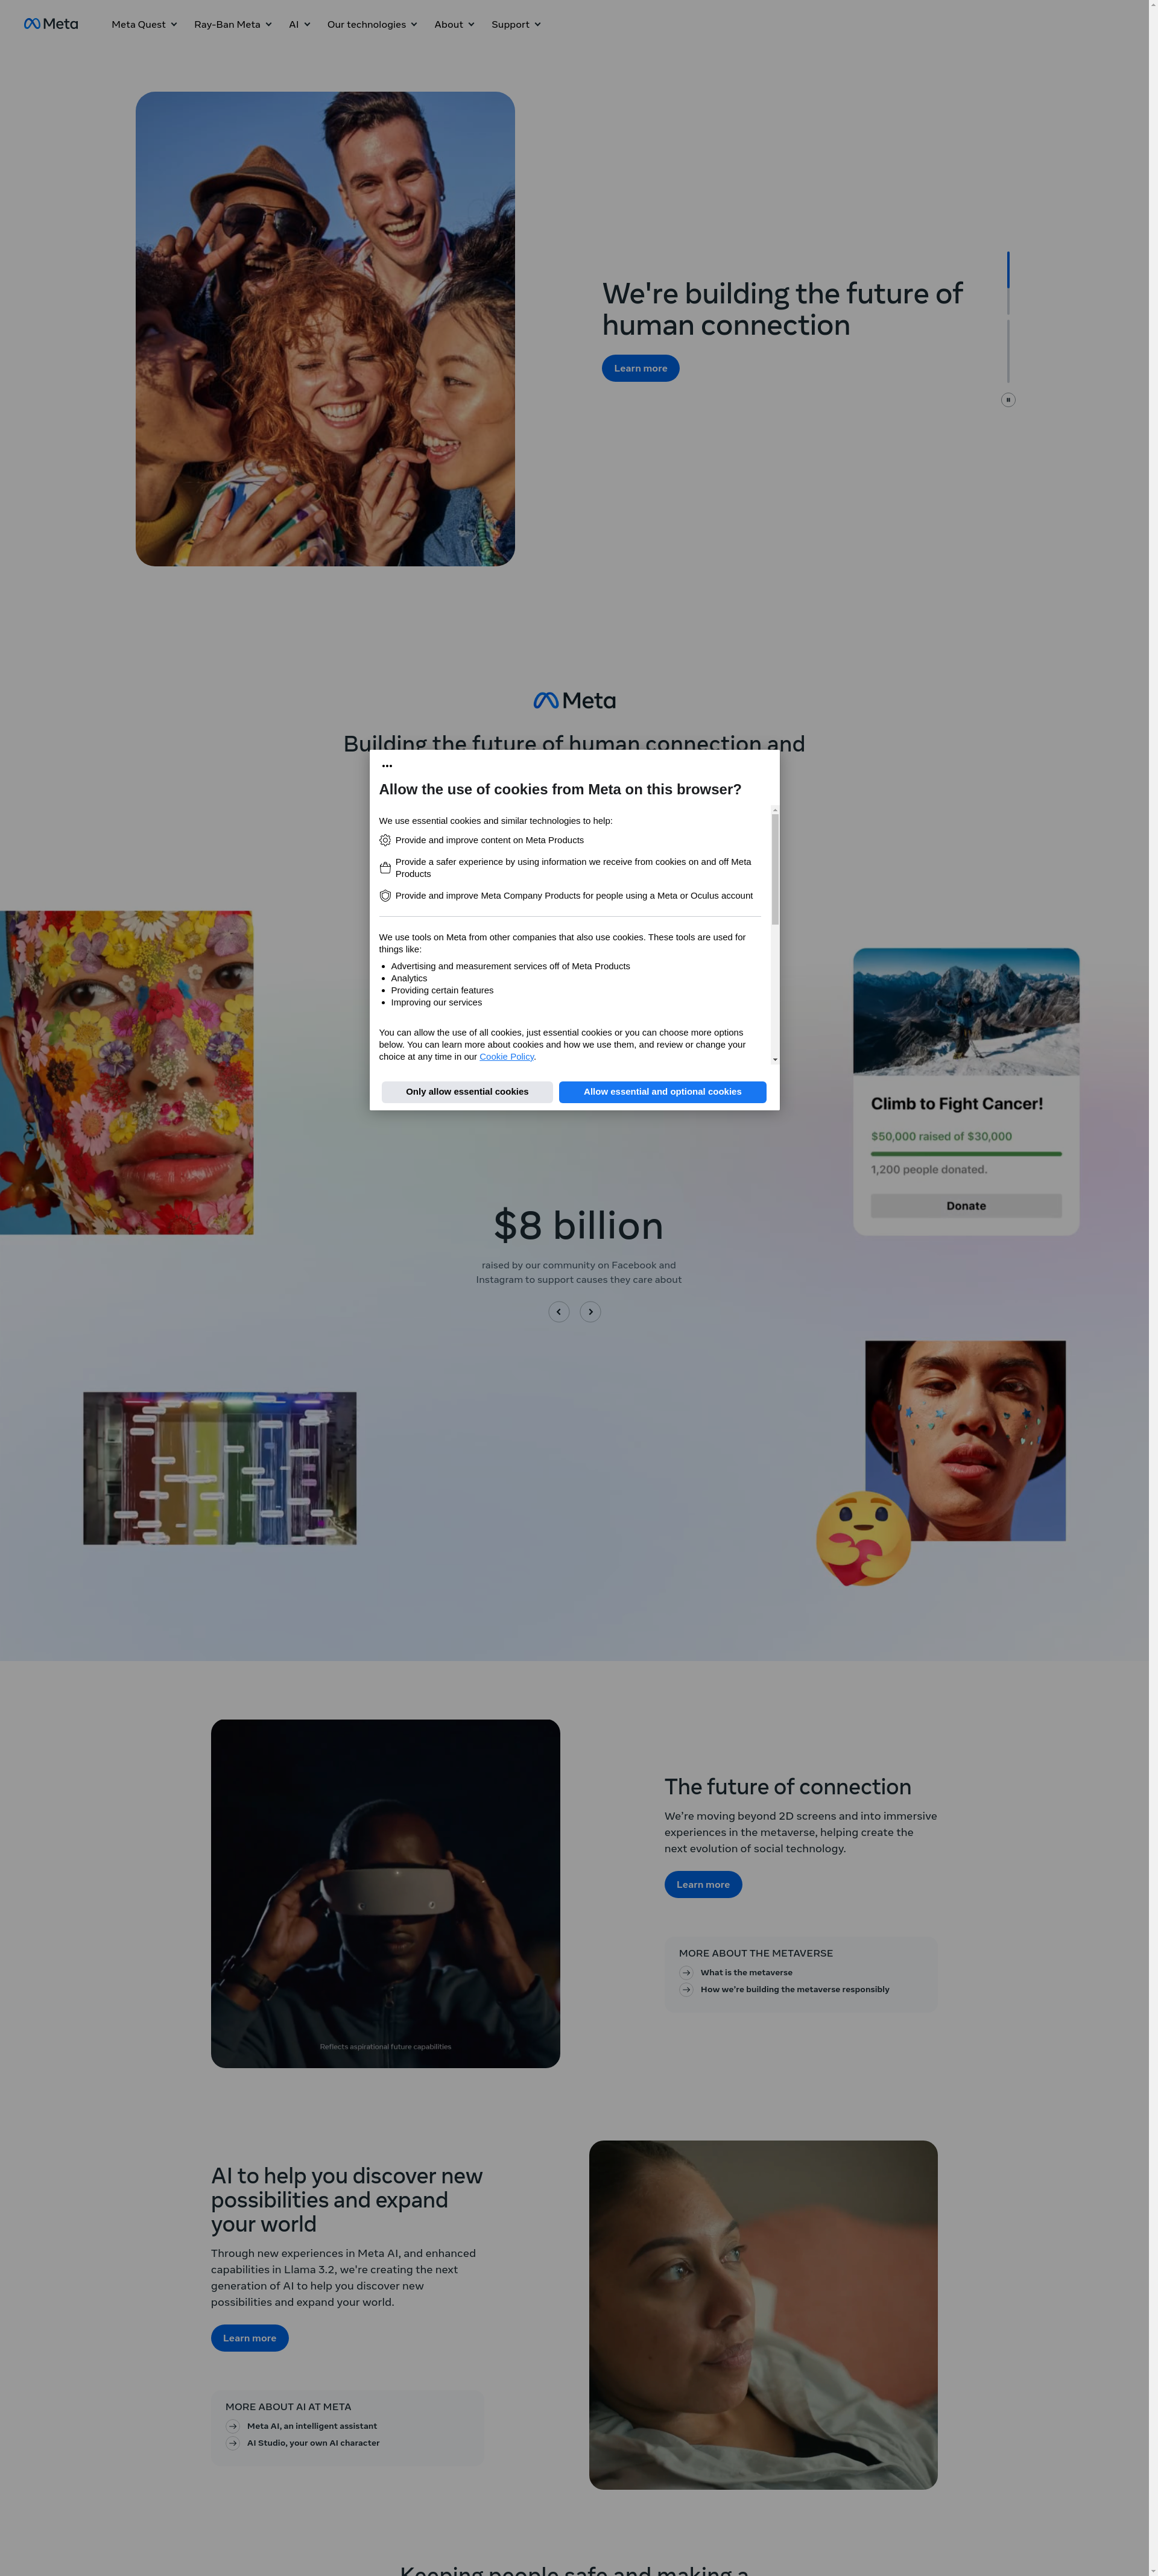Open the Our technologies dropdown

[372, 24]
